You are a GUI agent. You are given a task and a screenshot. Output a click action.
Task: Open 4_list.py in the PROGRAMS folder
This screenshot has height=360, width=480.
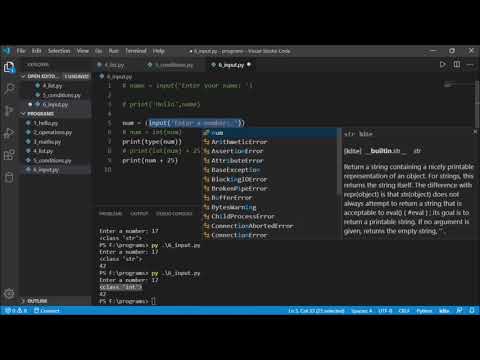56,151
